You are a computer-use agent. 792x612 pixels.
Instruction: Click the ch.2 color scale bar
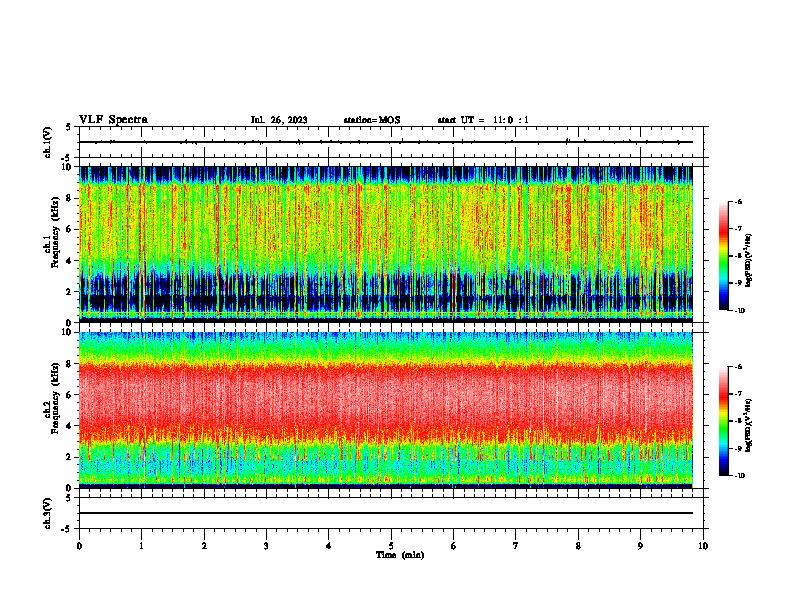click(724, 421)
